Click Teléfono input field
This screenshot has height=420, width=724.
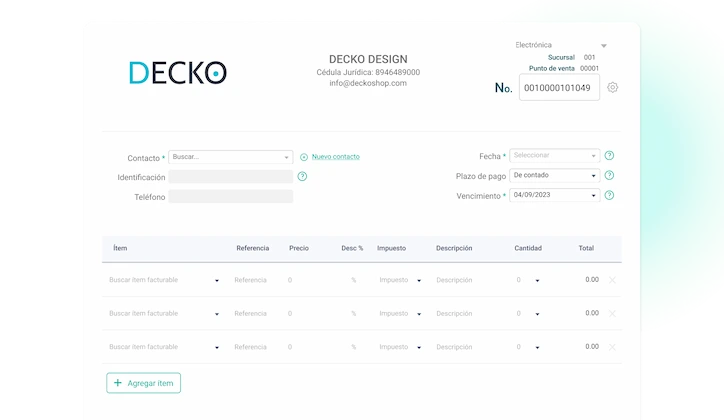230,197
